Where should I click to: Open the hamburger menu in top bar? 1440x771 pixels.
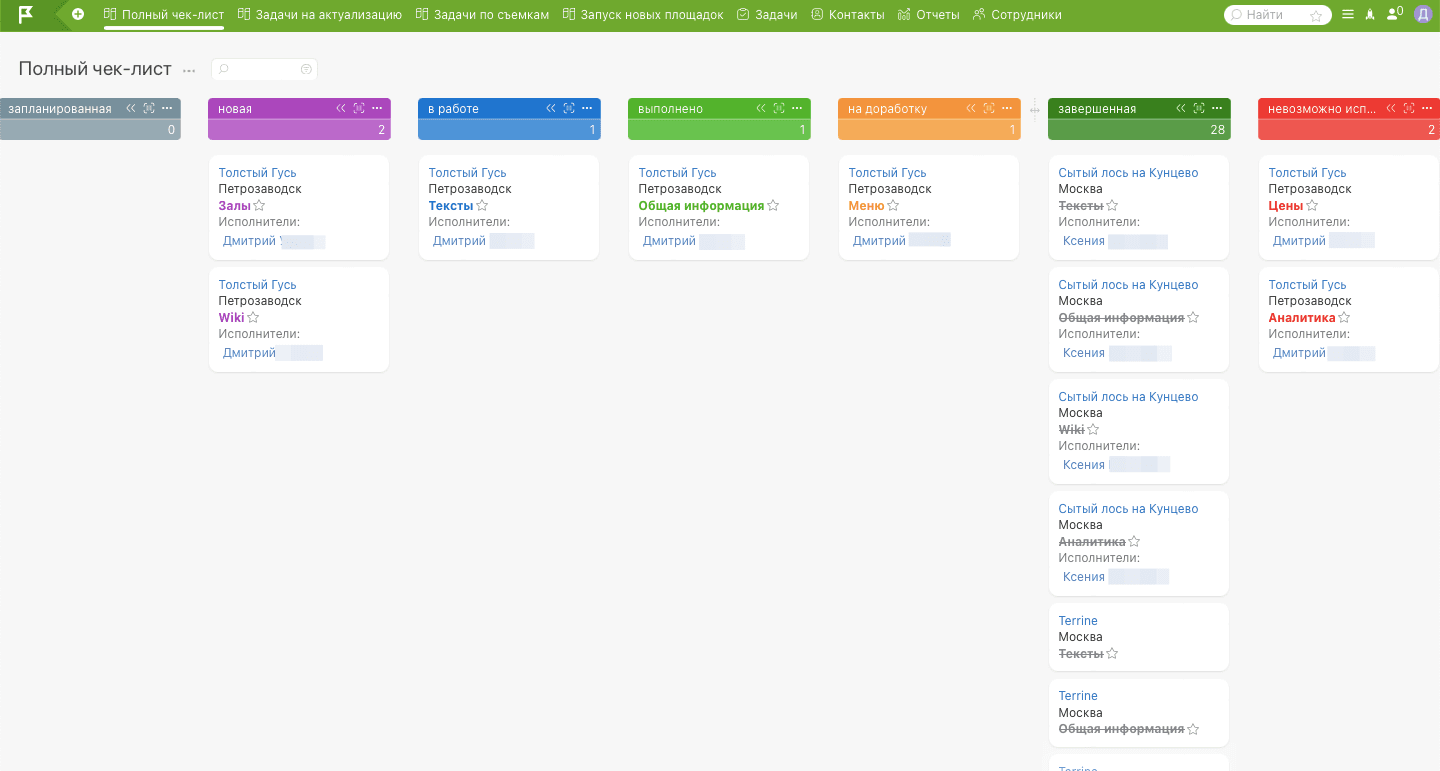(1348, 15)
